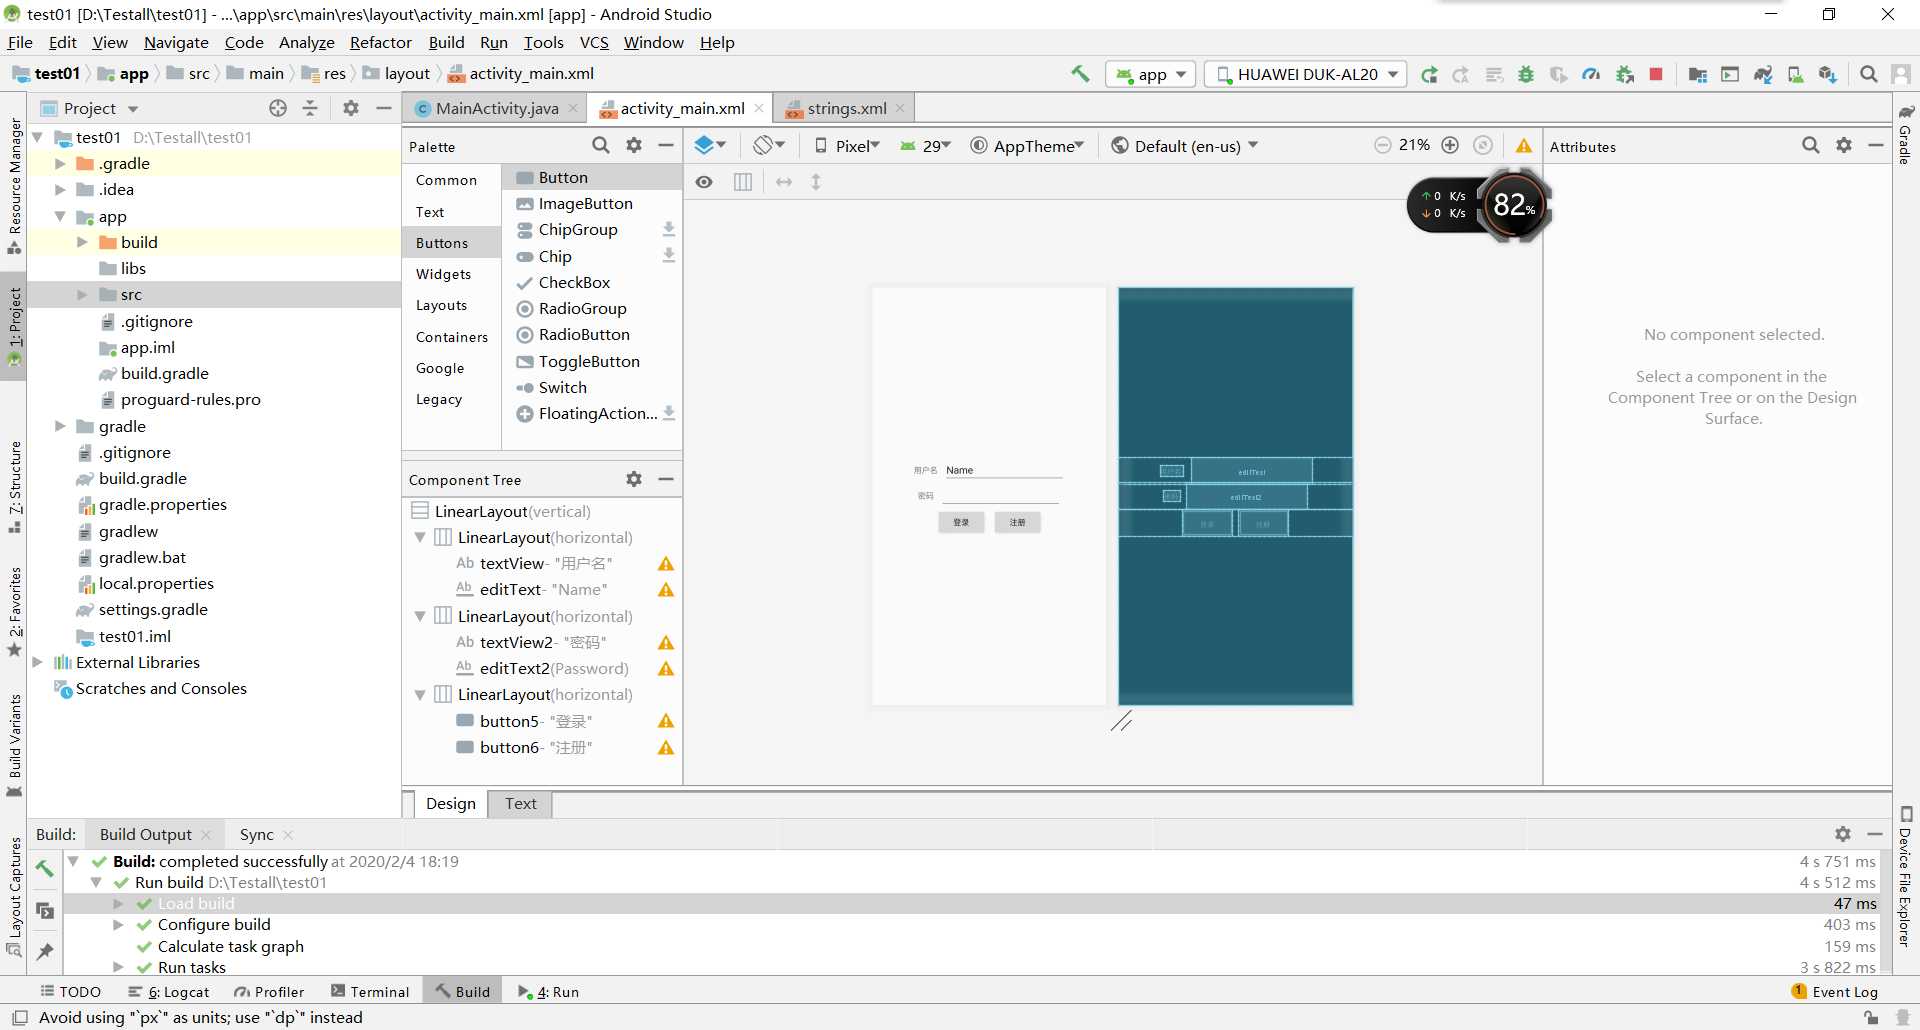Open the Logcat tool window
This screenshot has width=1920, height=1030.
tap(169, 991)
